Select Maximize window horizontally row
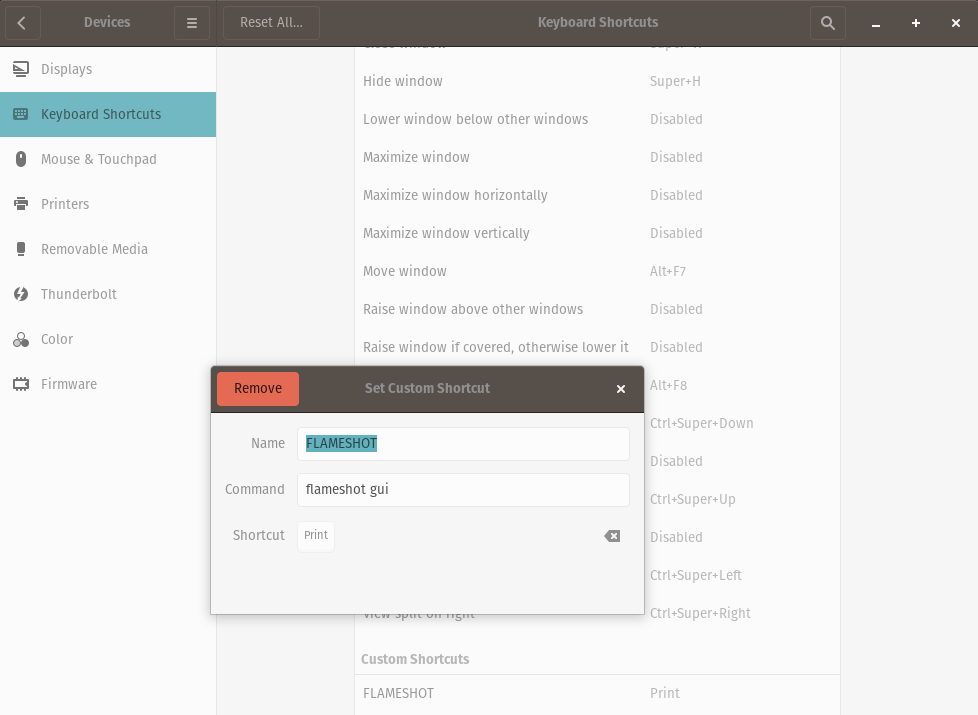The height and width of the screenshot is (715, 978). pos(598,195)
